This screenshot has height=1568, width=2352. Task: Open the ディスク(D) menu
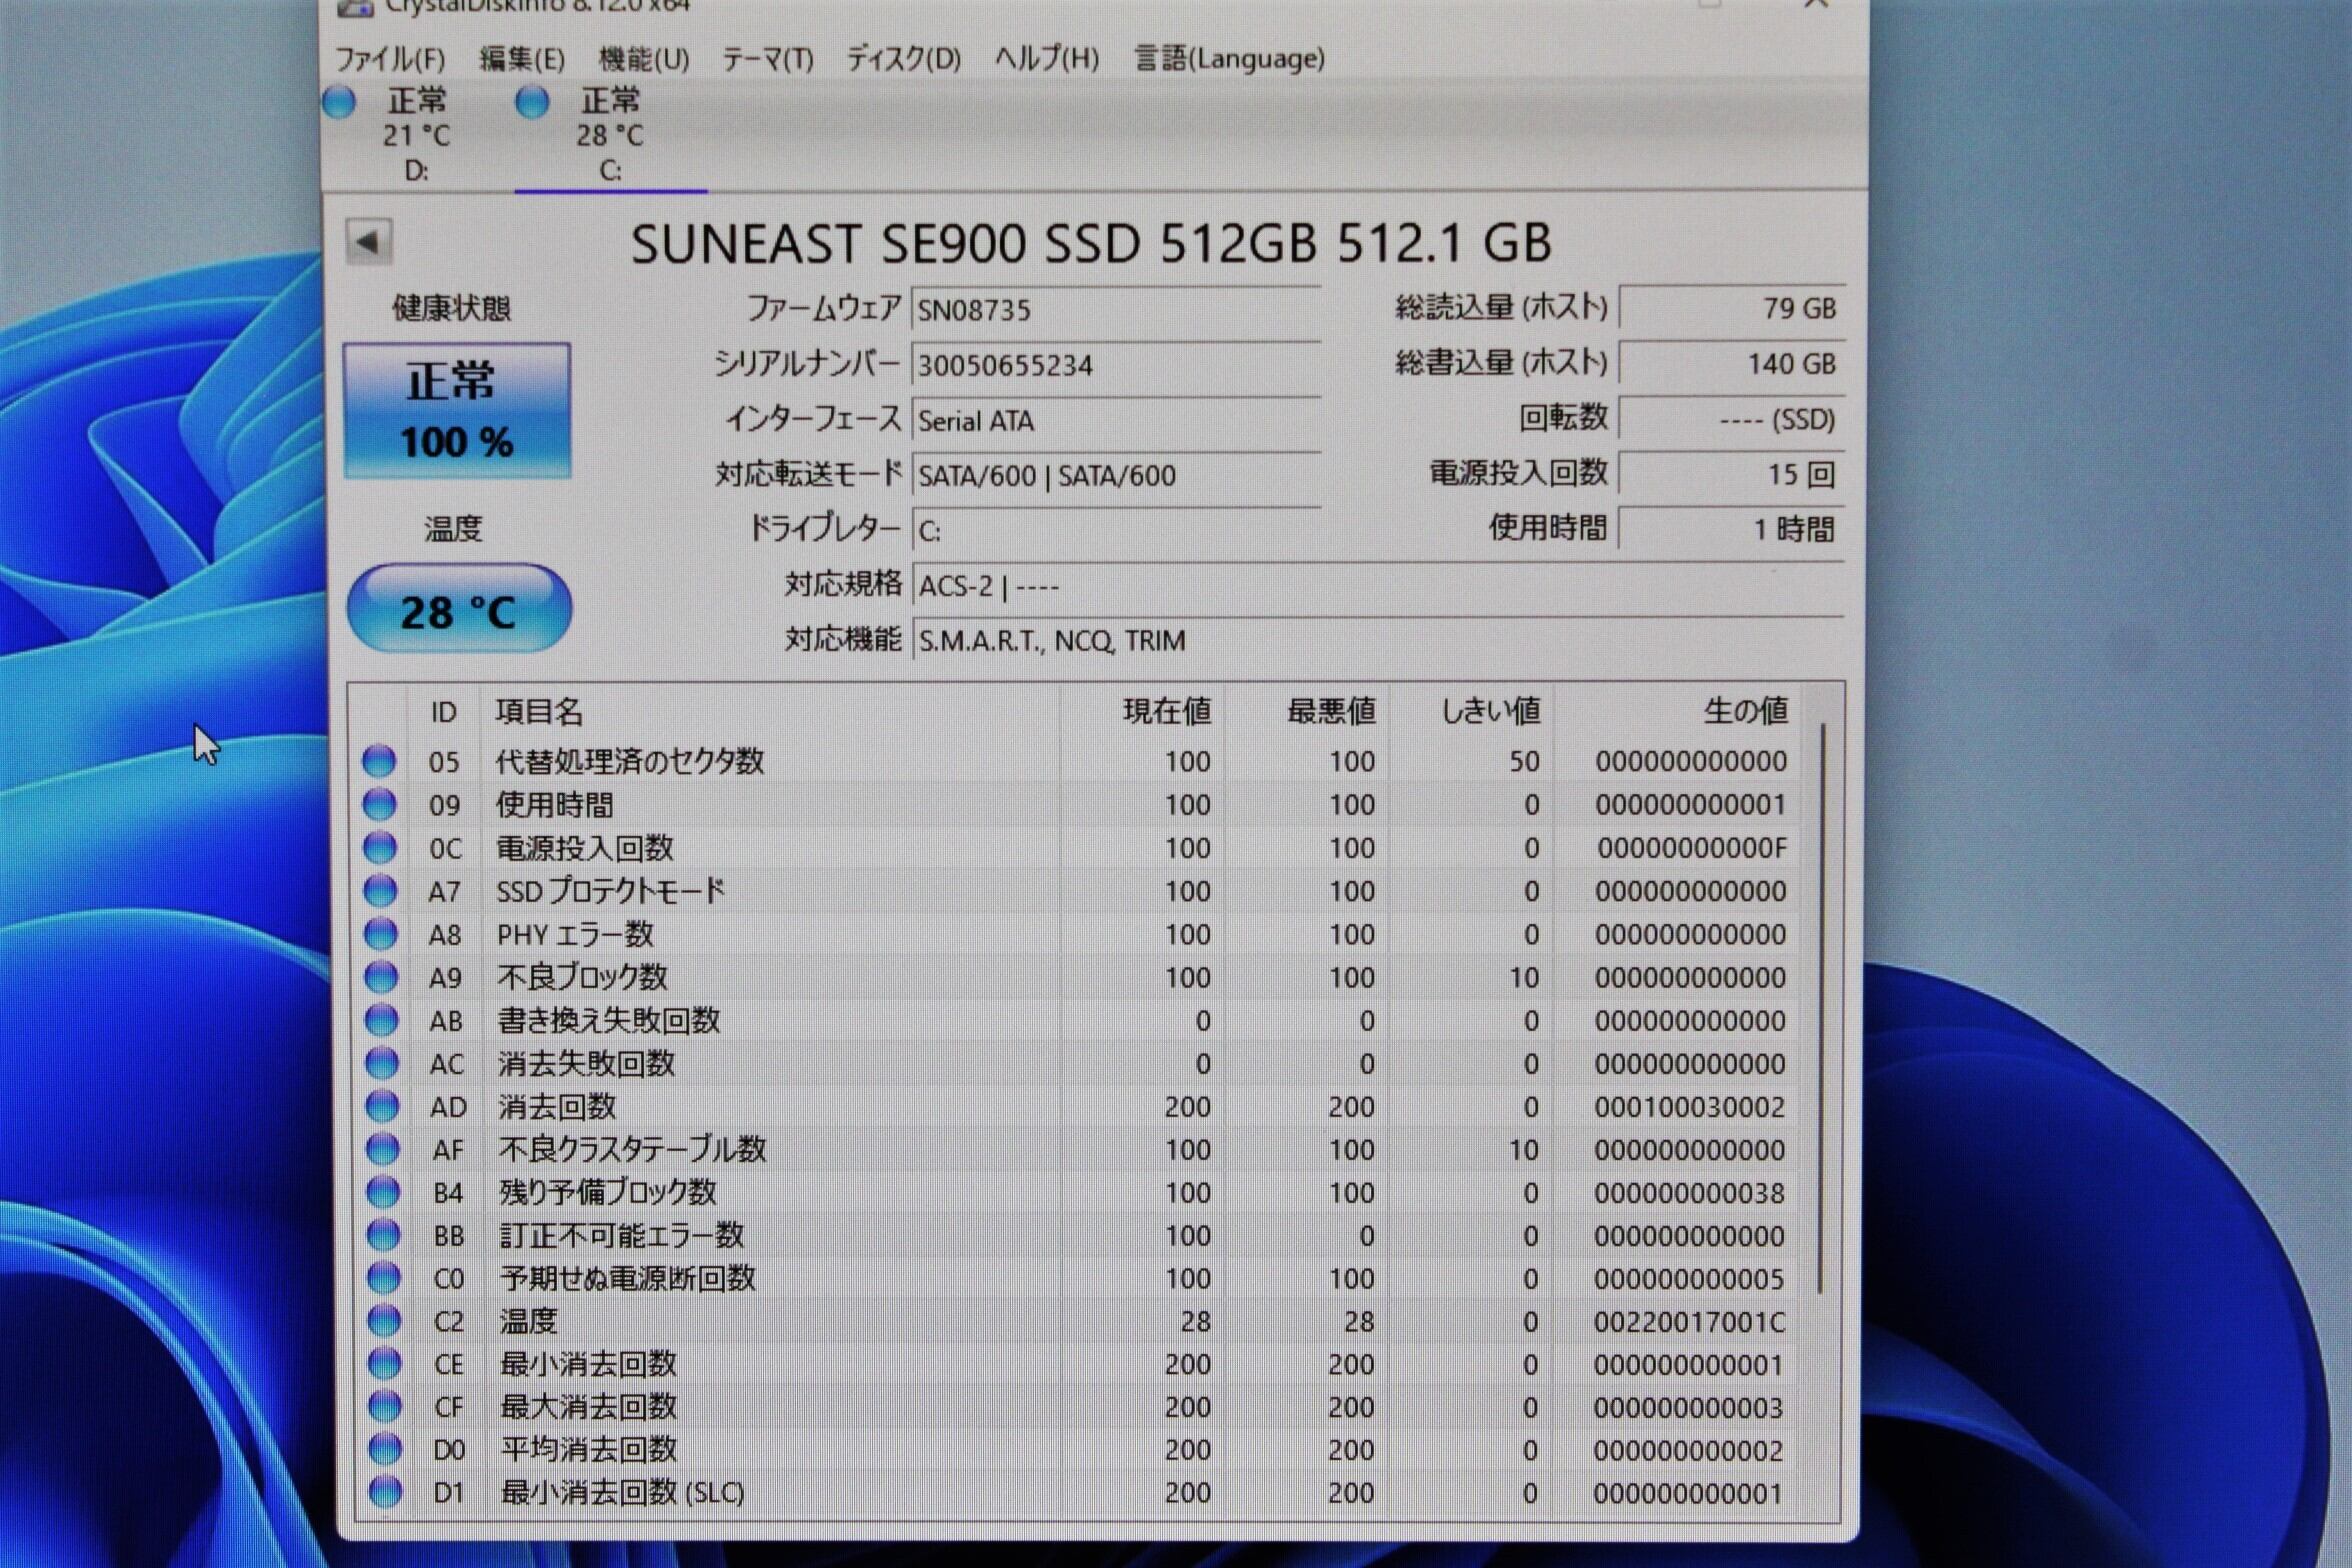(x=903, y=59)
